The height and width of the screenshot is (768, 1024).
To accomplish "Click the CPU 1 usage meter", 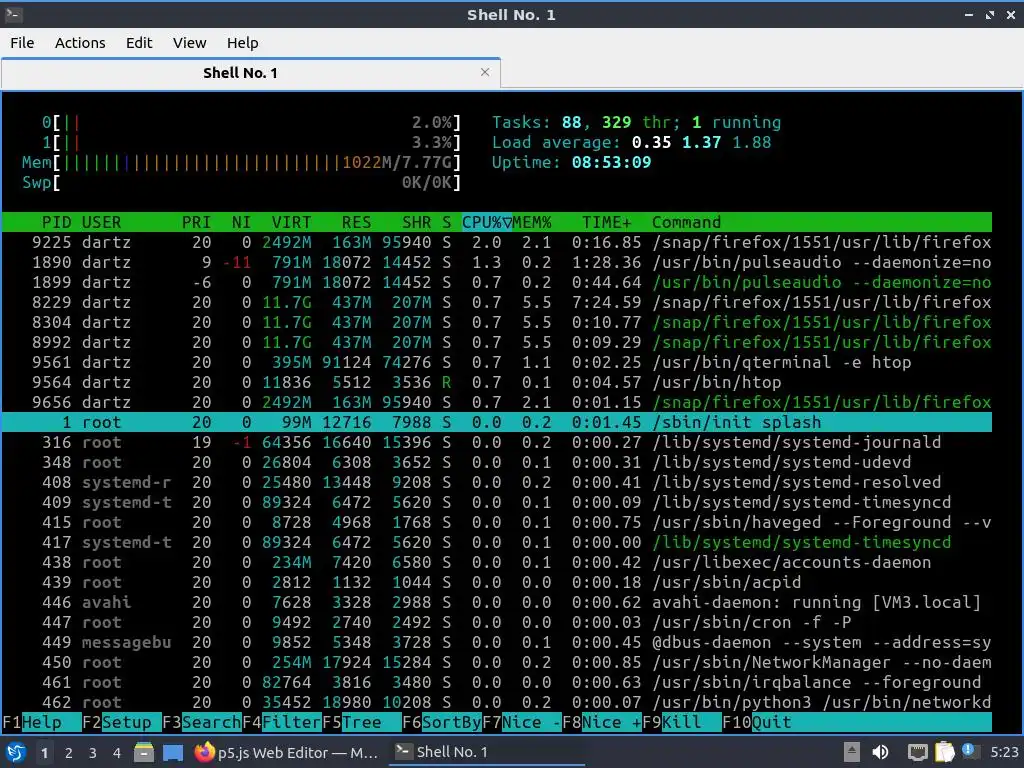I will click(251, 142).
